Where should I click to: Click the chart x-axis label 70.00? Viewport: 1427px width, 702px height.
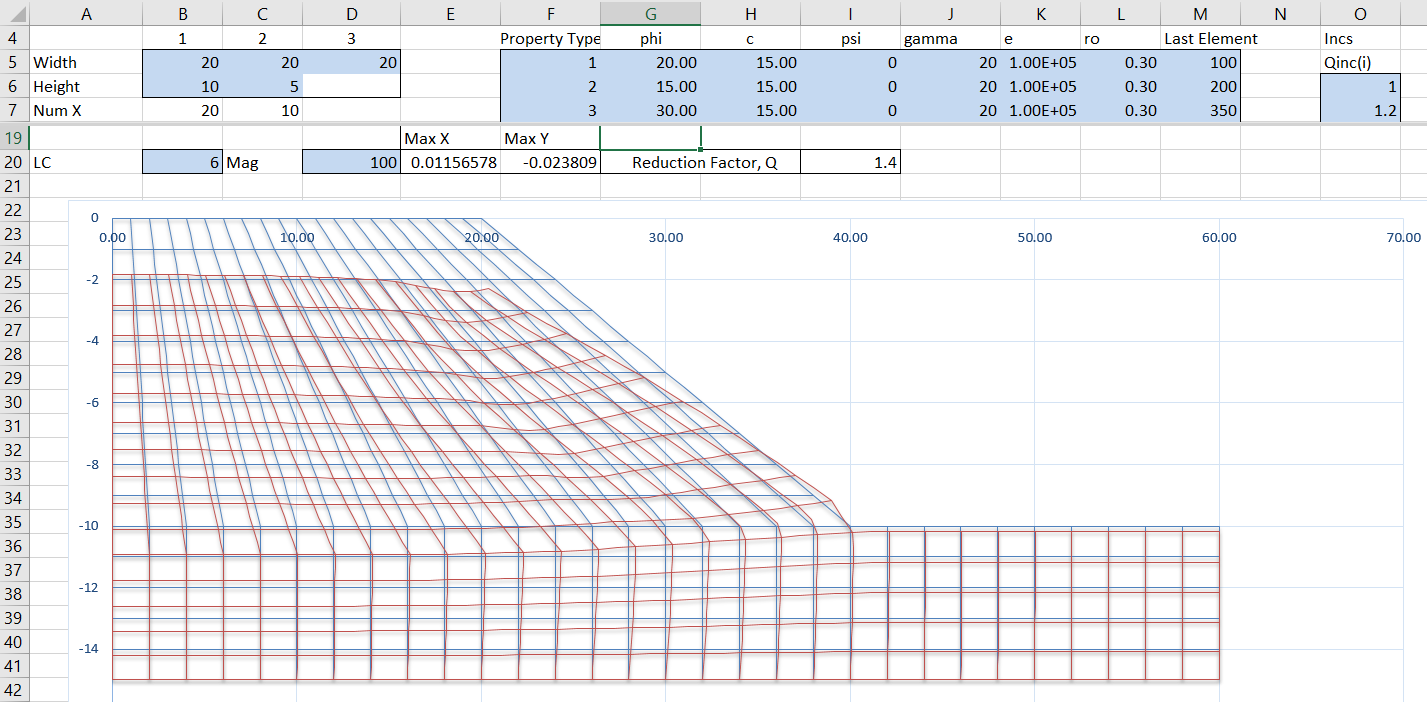[x=1403, y=238]
